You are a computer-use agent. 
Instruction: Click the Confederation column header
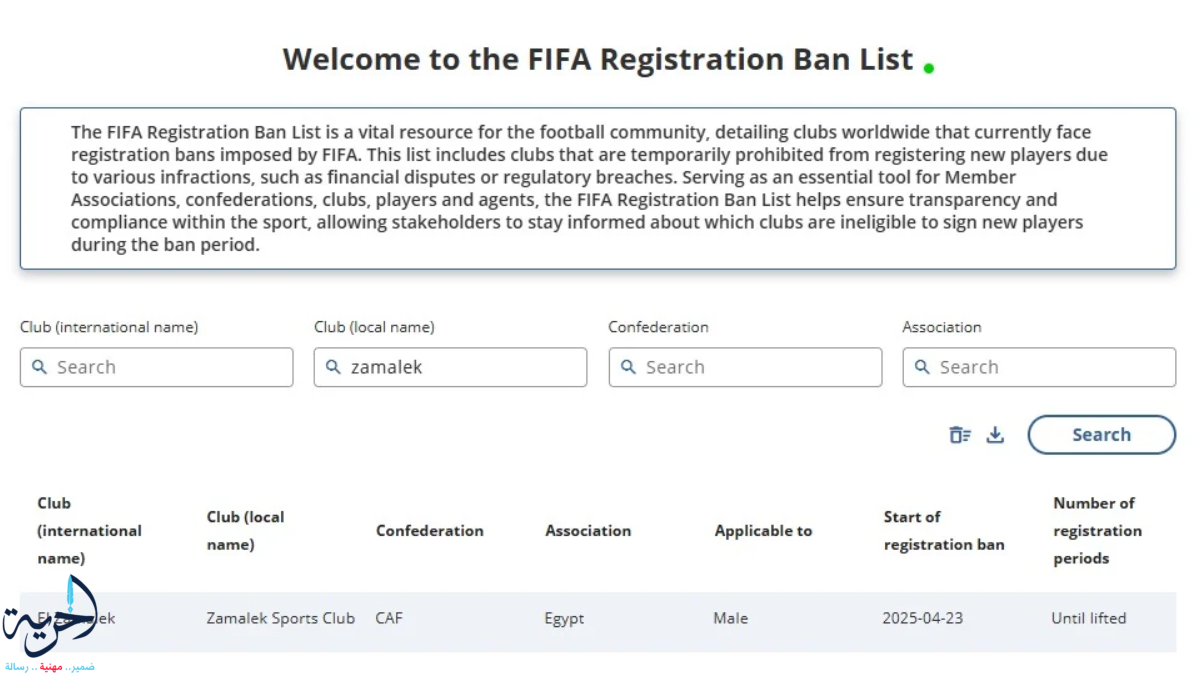(429, 531)
